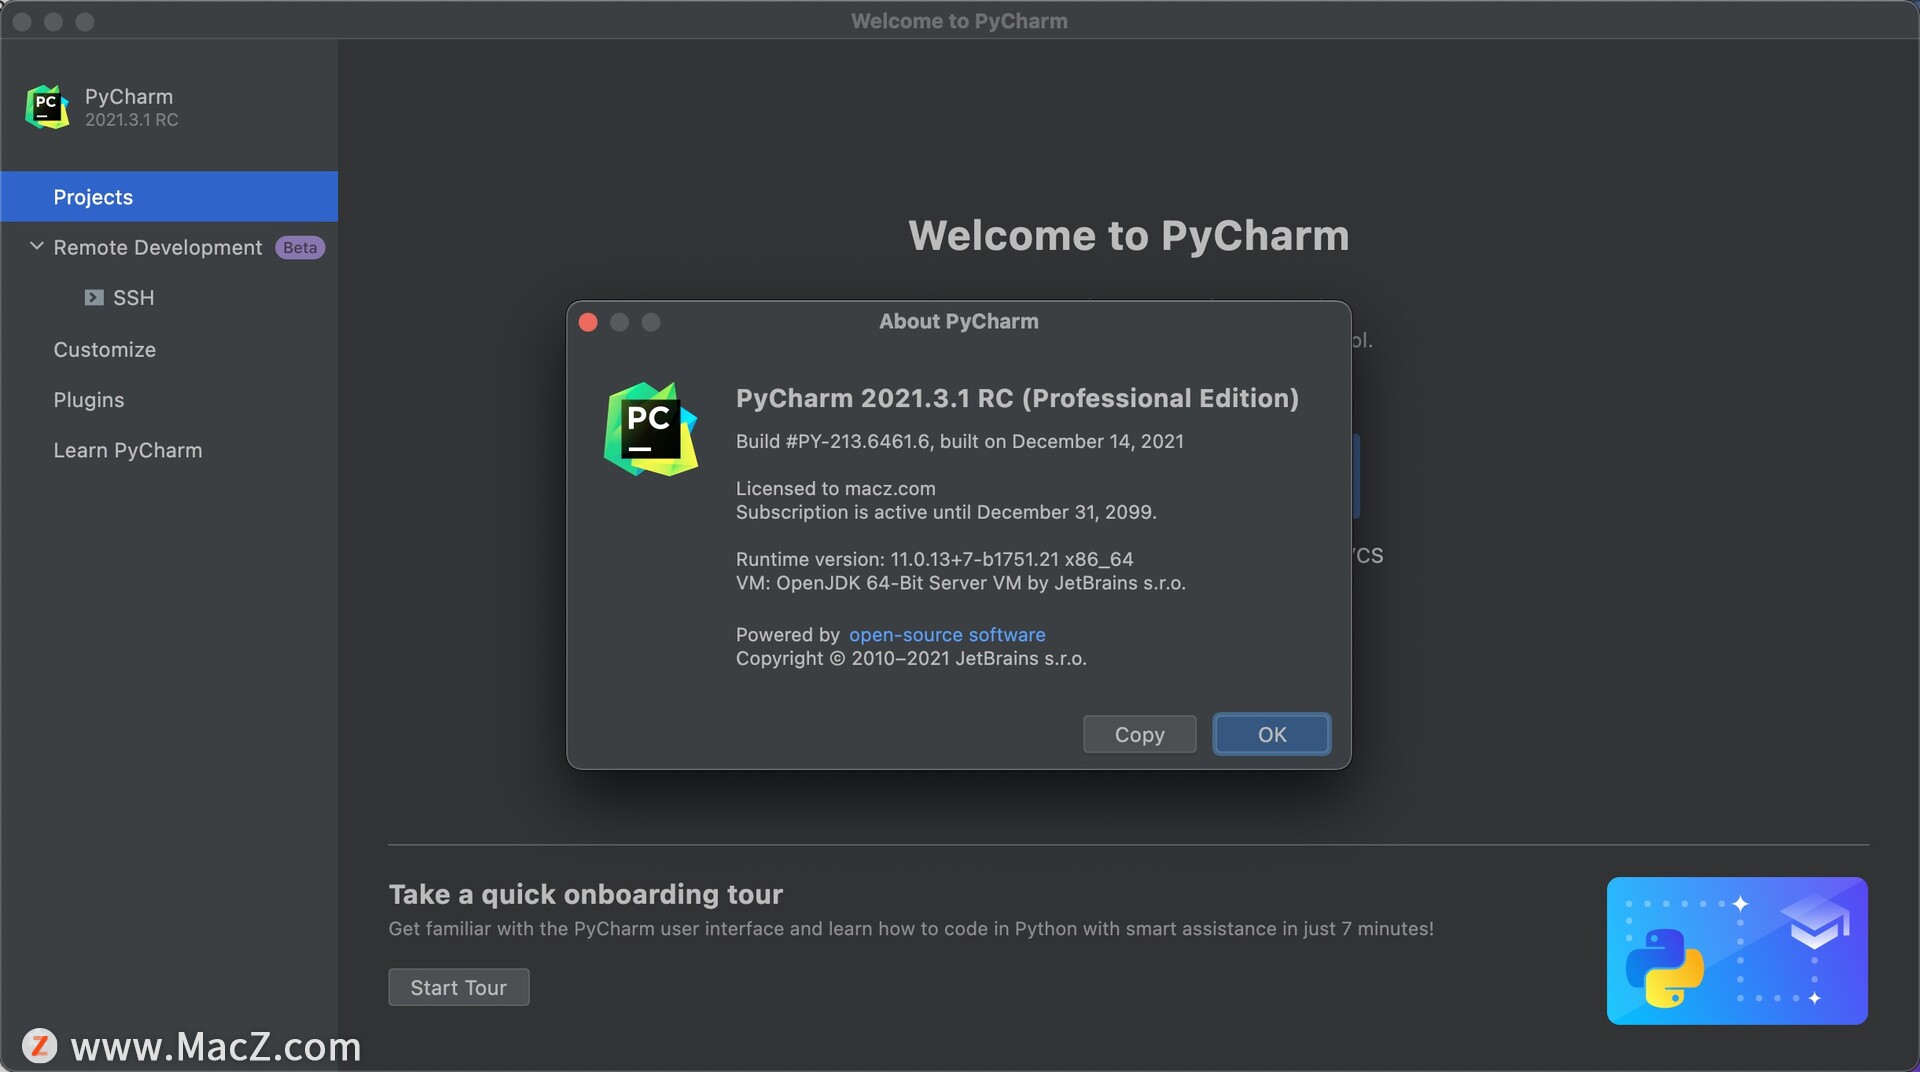Click the Licensed to macz.com text
The width and height of the screenshot is (1920, 1072).
[x=836, y=489]
